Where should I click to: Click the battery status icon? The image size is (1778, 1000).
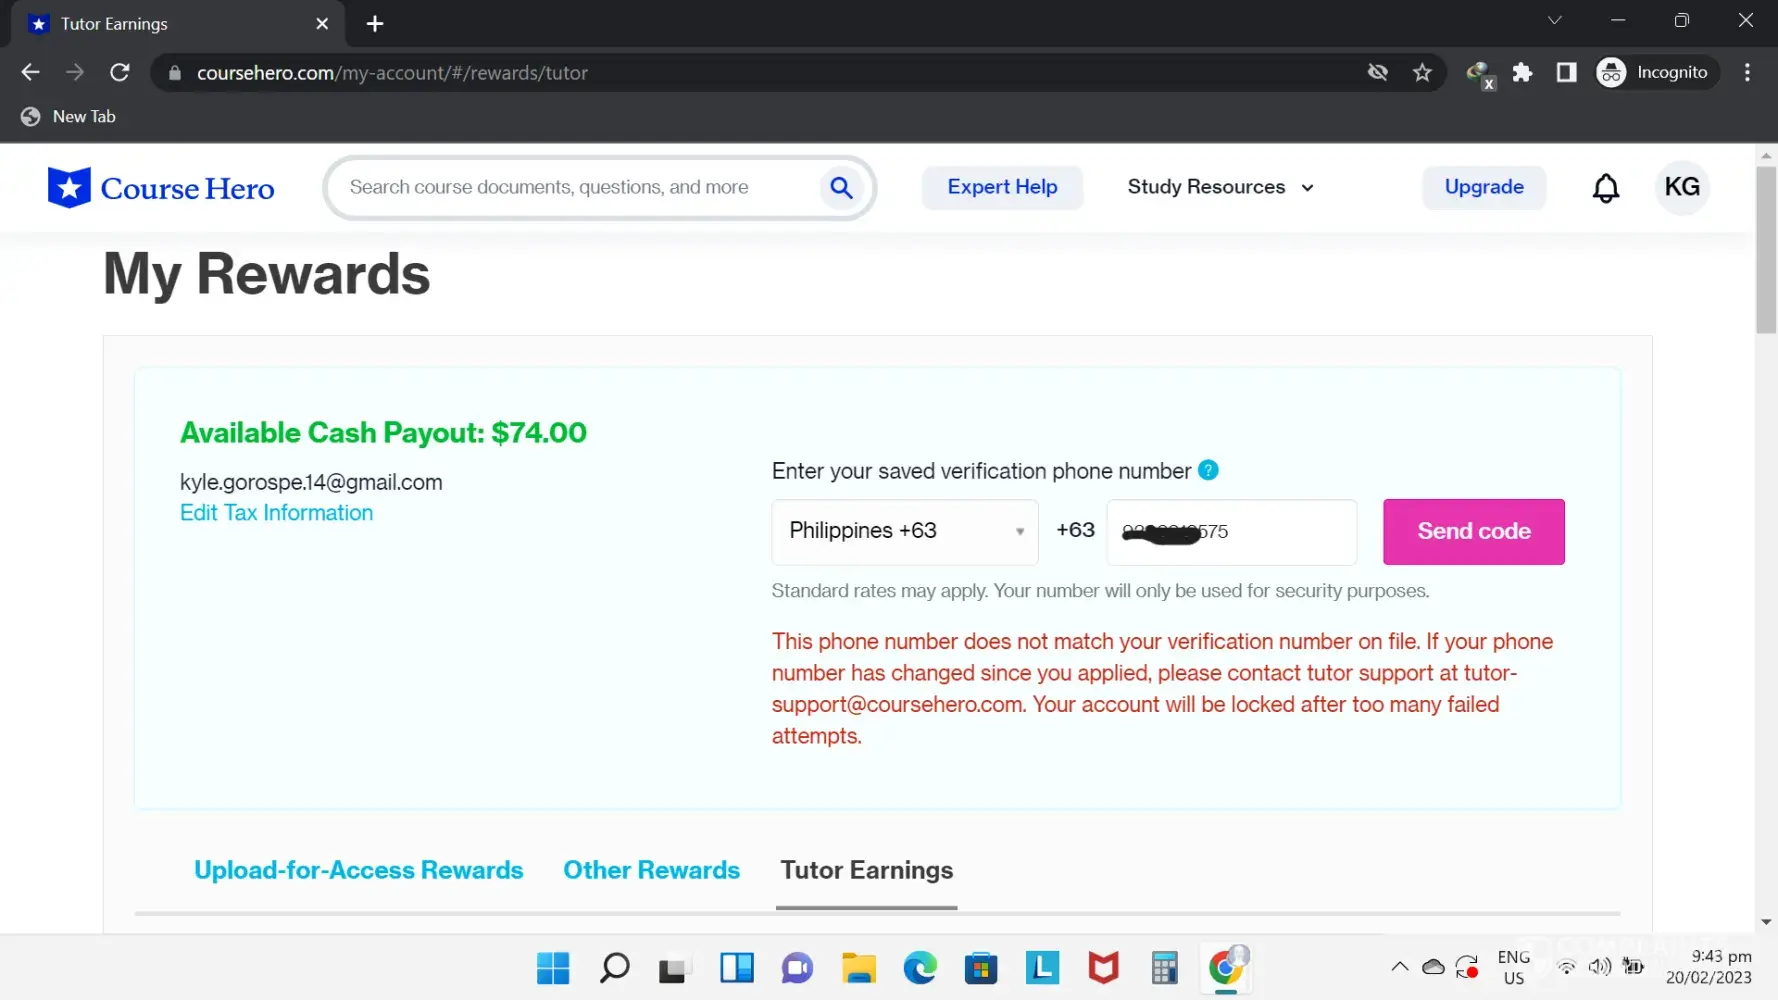(1634, 967)
